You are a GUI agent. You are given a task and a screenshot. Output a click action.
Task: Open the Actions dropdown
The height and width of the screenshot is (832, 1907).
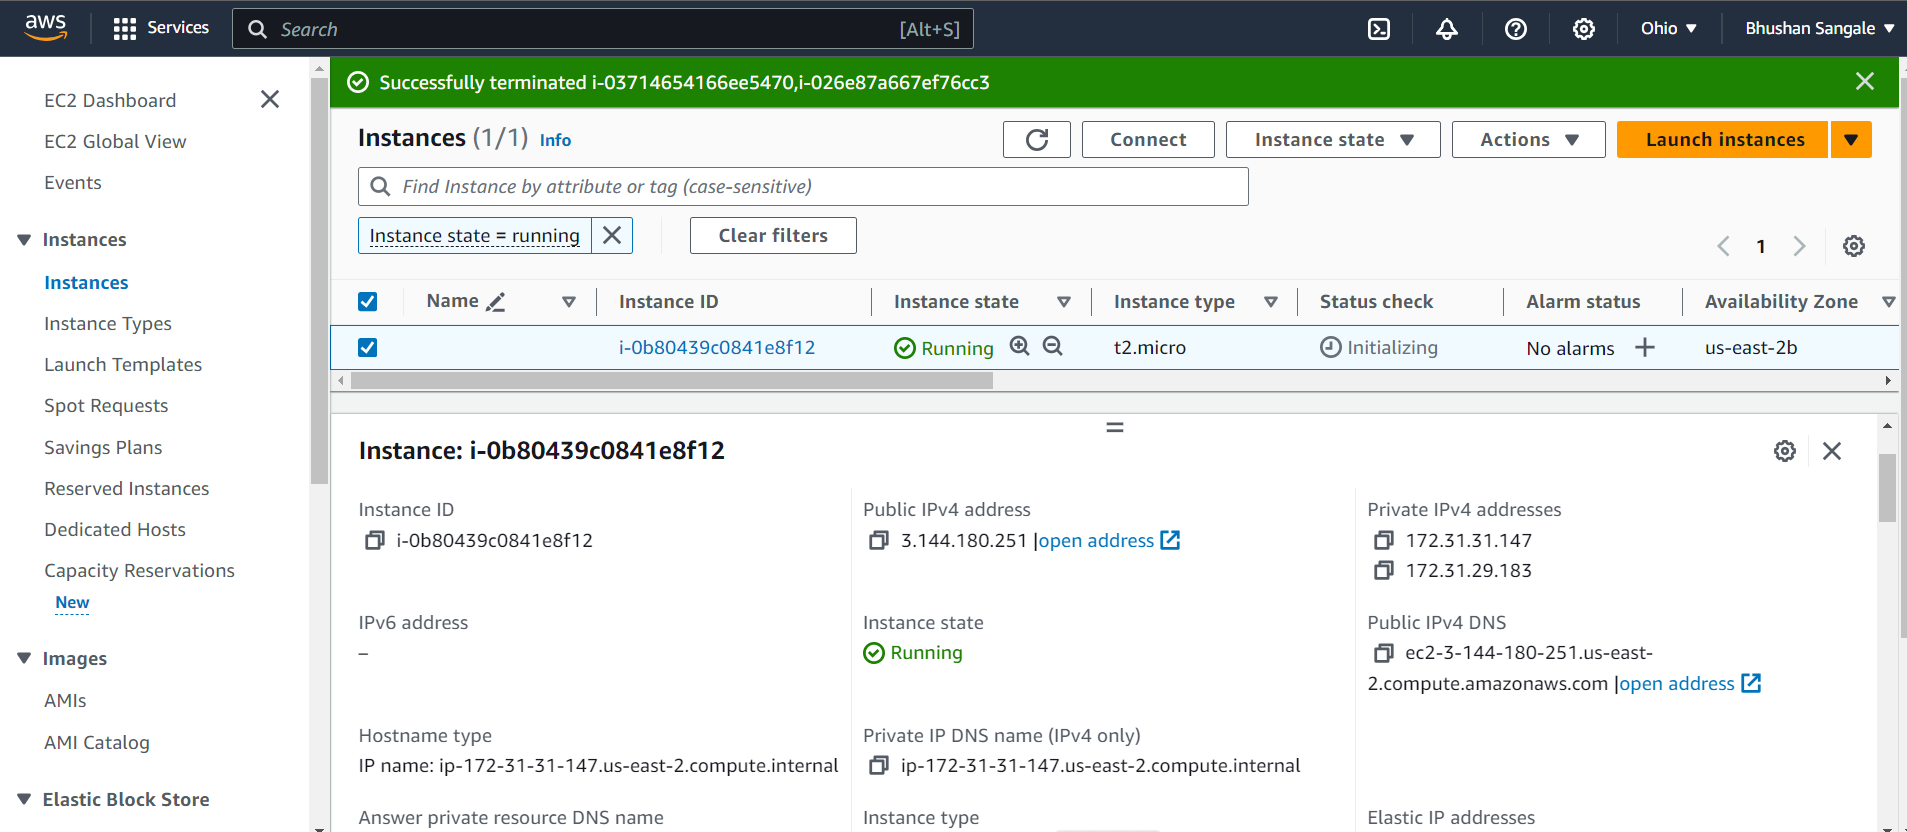[1528, 140]
